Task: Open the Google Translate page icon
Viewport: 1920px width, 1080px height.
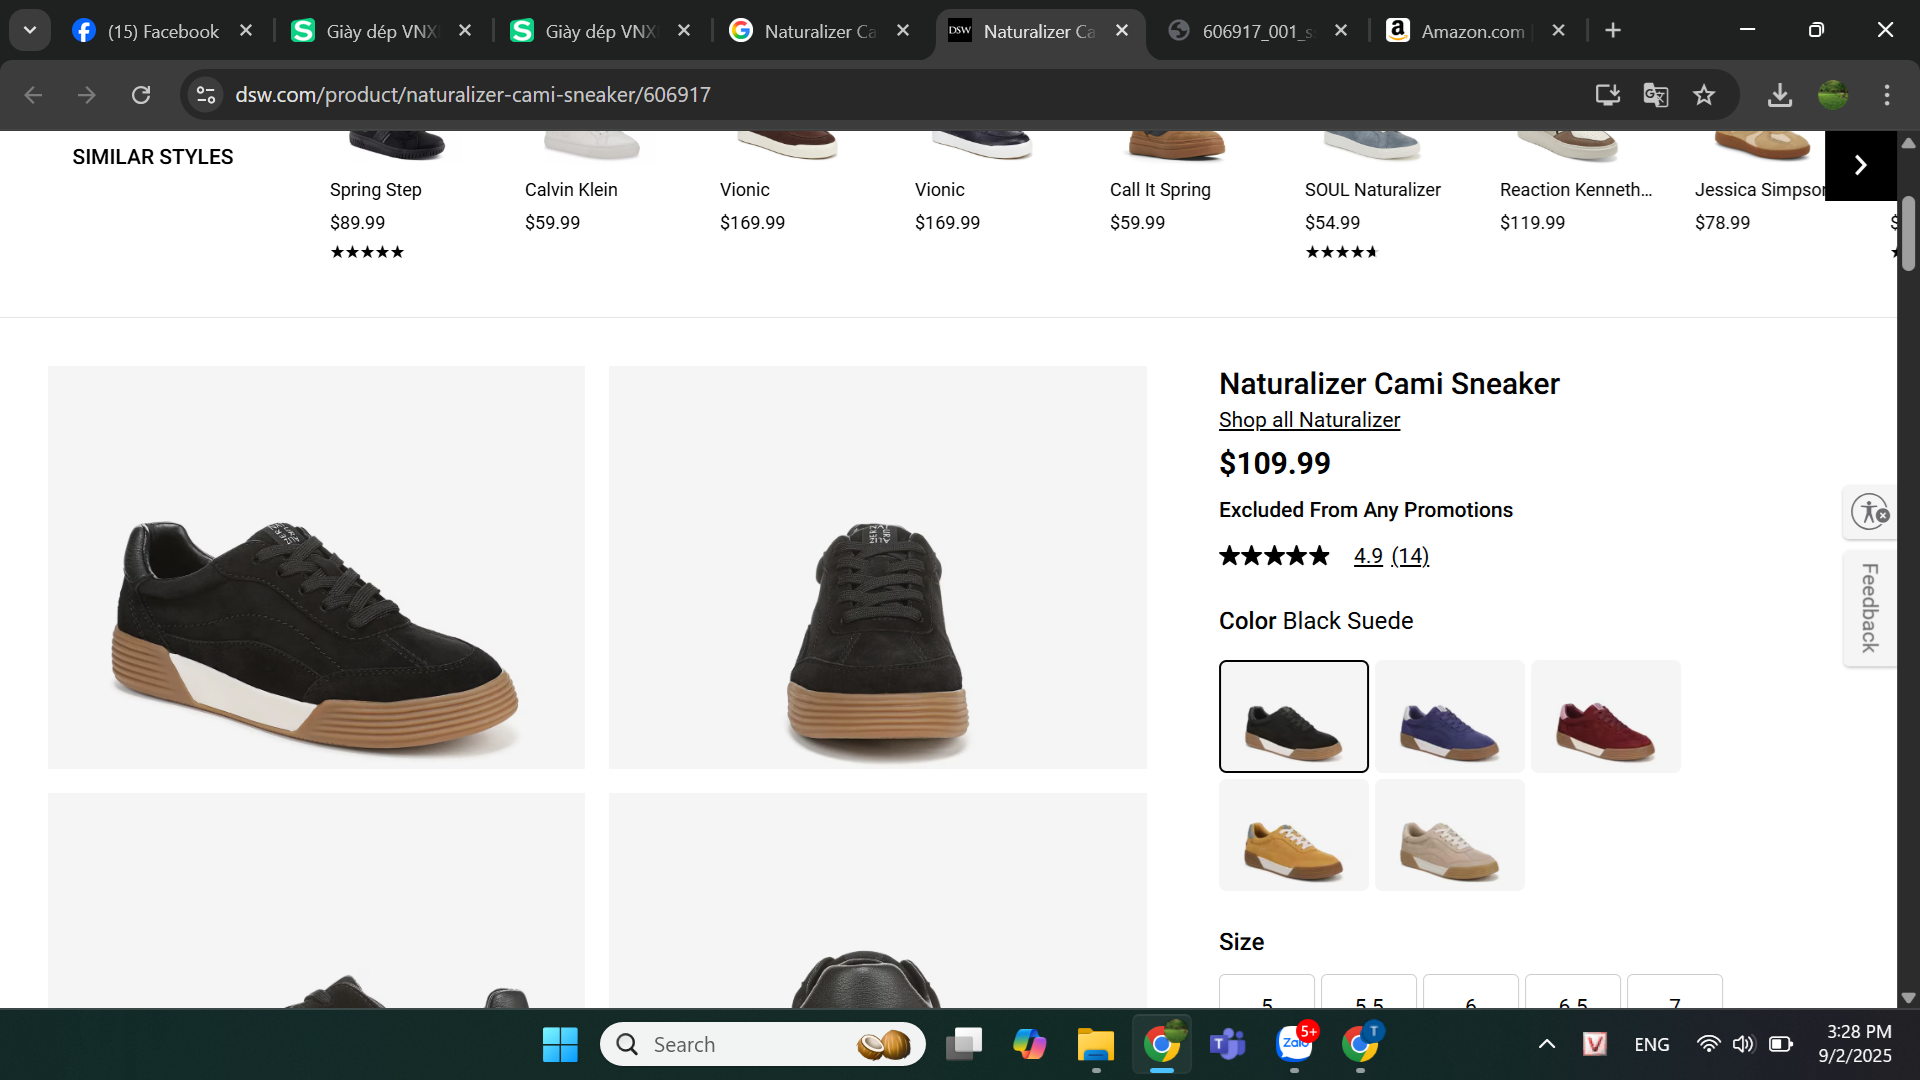Action: 1655,95
